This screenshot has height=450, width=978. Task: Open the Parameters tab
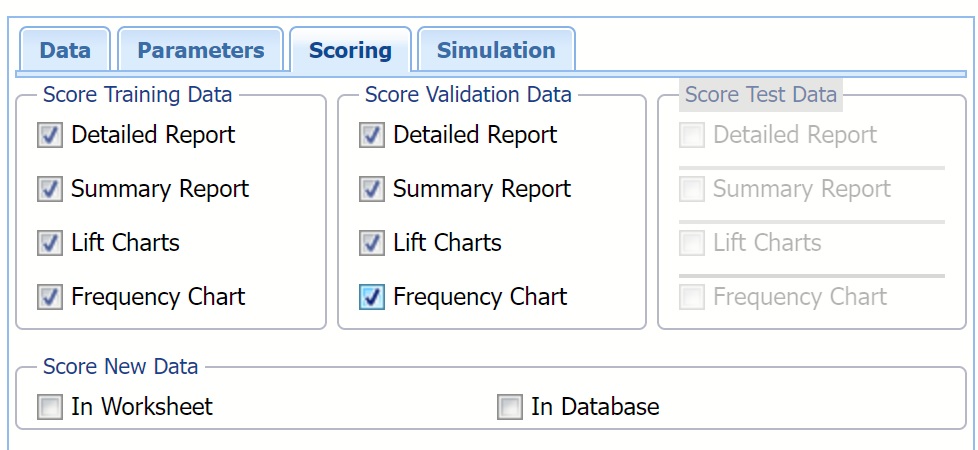[x=200, y=51]
